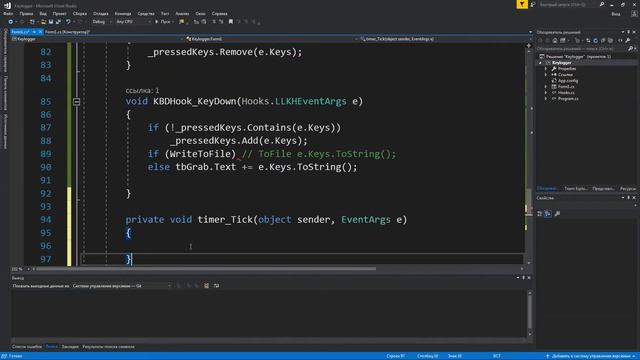Screen dimensions: 640x360
Task: Click the Вход sign-in link
Action: click(x=616, y=13)
